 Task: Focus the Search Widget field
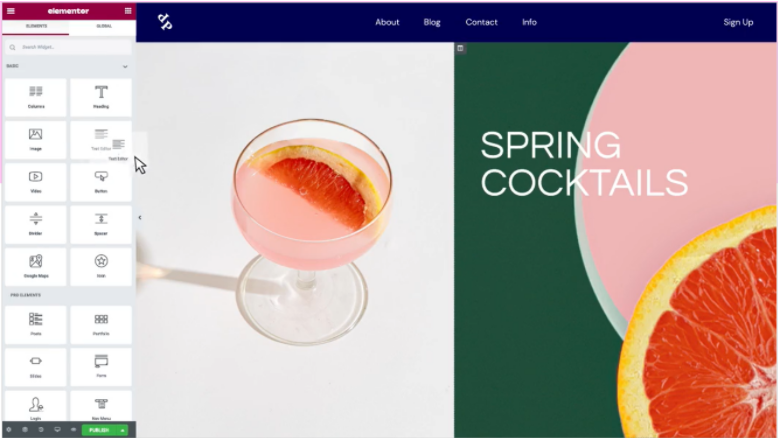68,47
